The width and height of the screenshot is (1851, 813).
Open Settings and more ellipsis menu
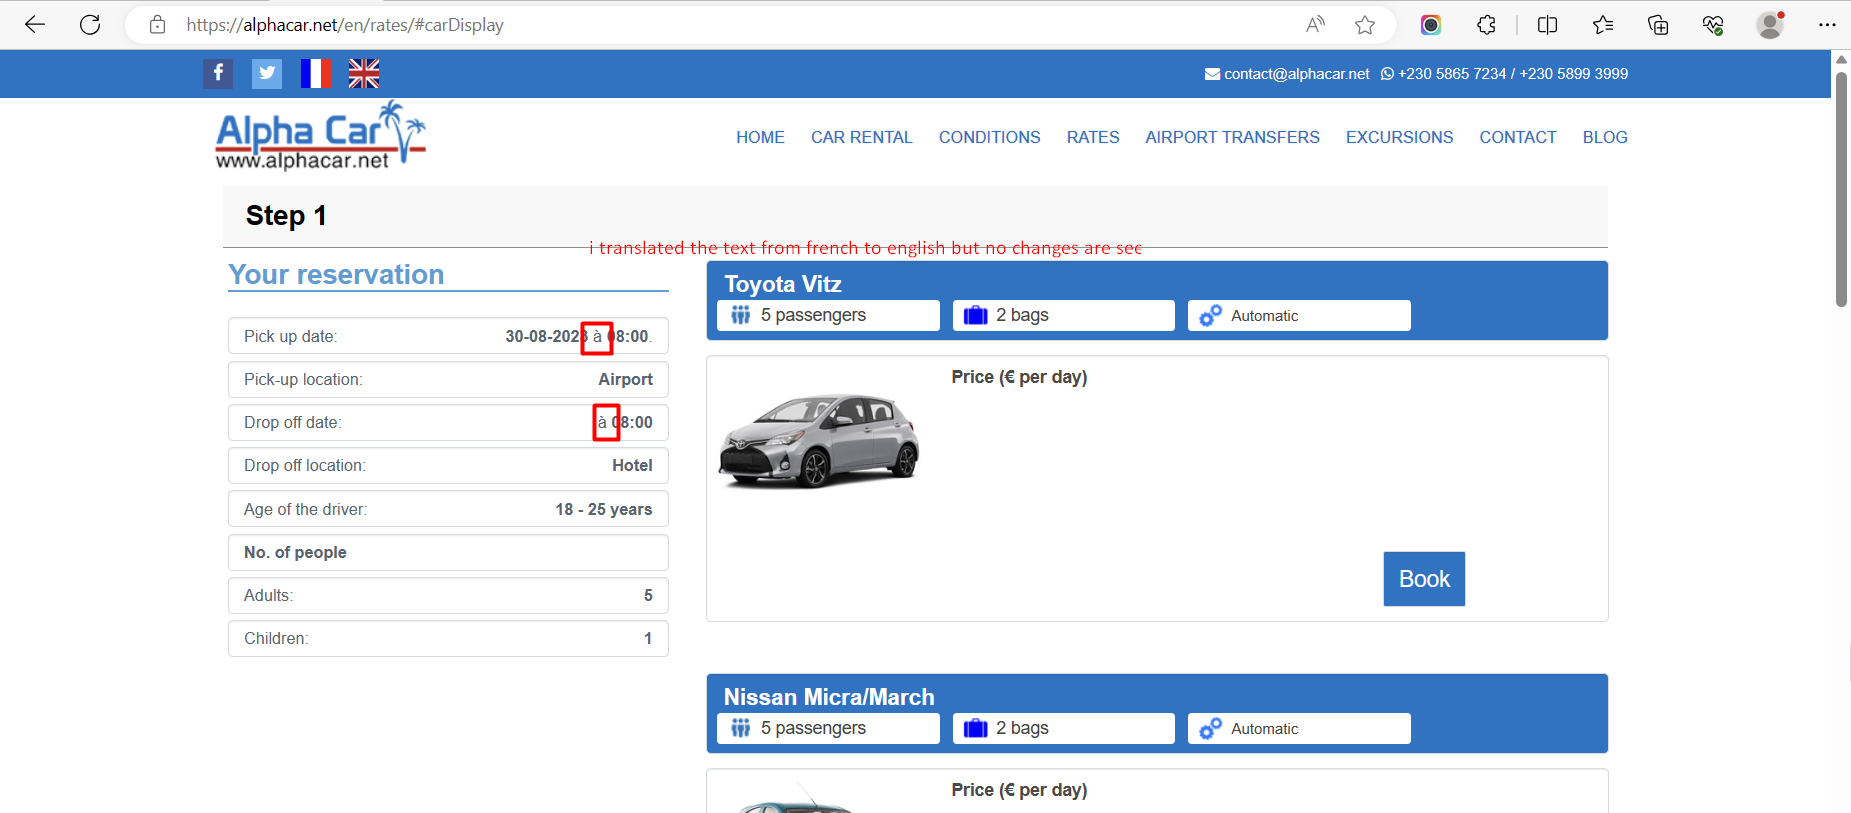[x=1827, y=25]
